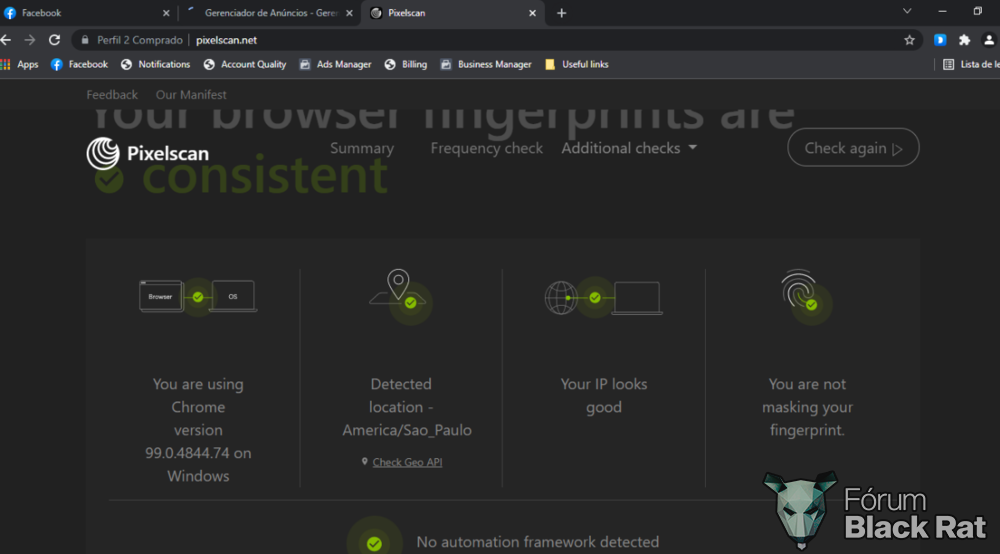The image size is (1000, 554).
Task: Click the Check again button
Action: tap(853, 148)
